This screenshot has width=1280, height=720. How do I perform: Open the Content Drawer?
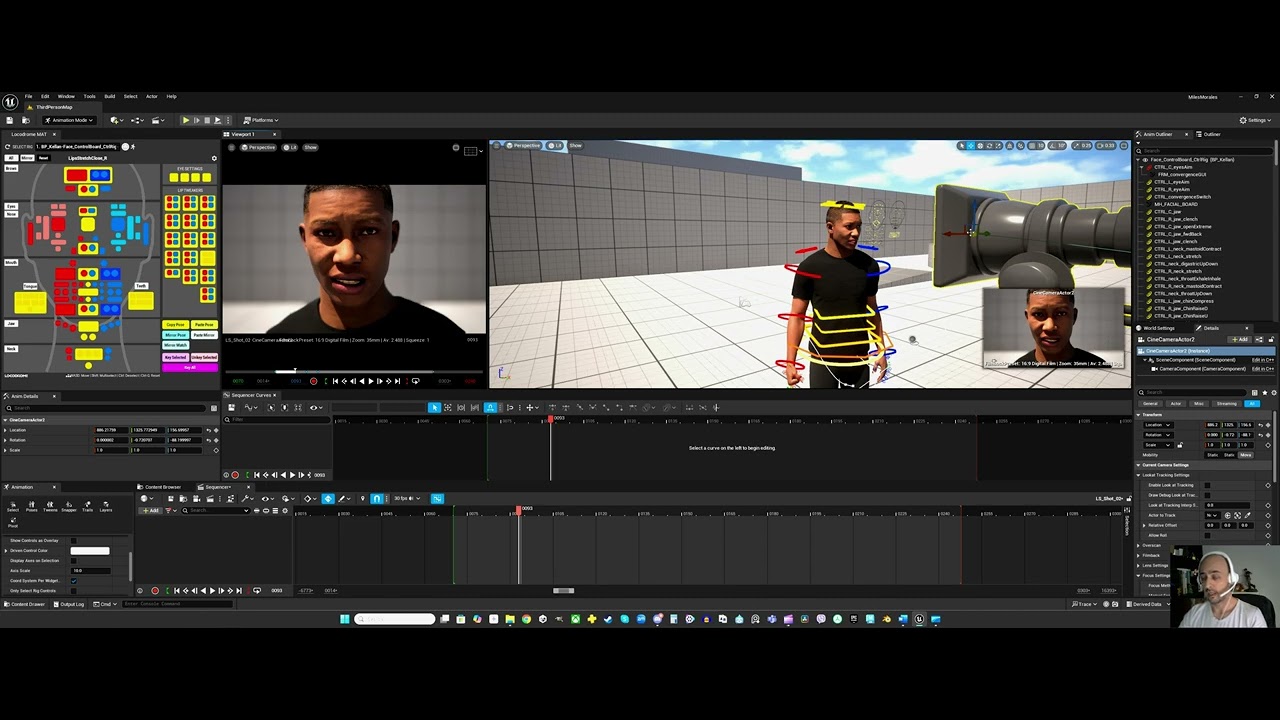point(24,604)
